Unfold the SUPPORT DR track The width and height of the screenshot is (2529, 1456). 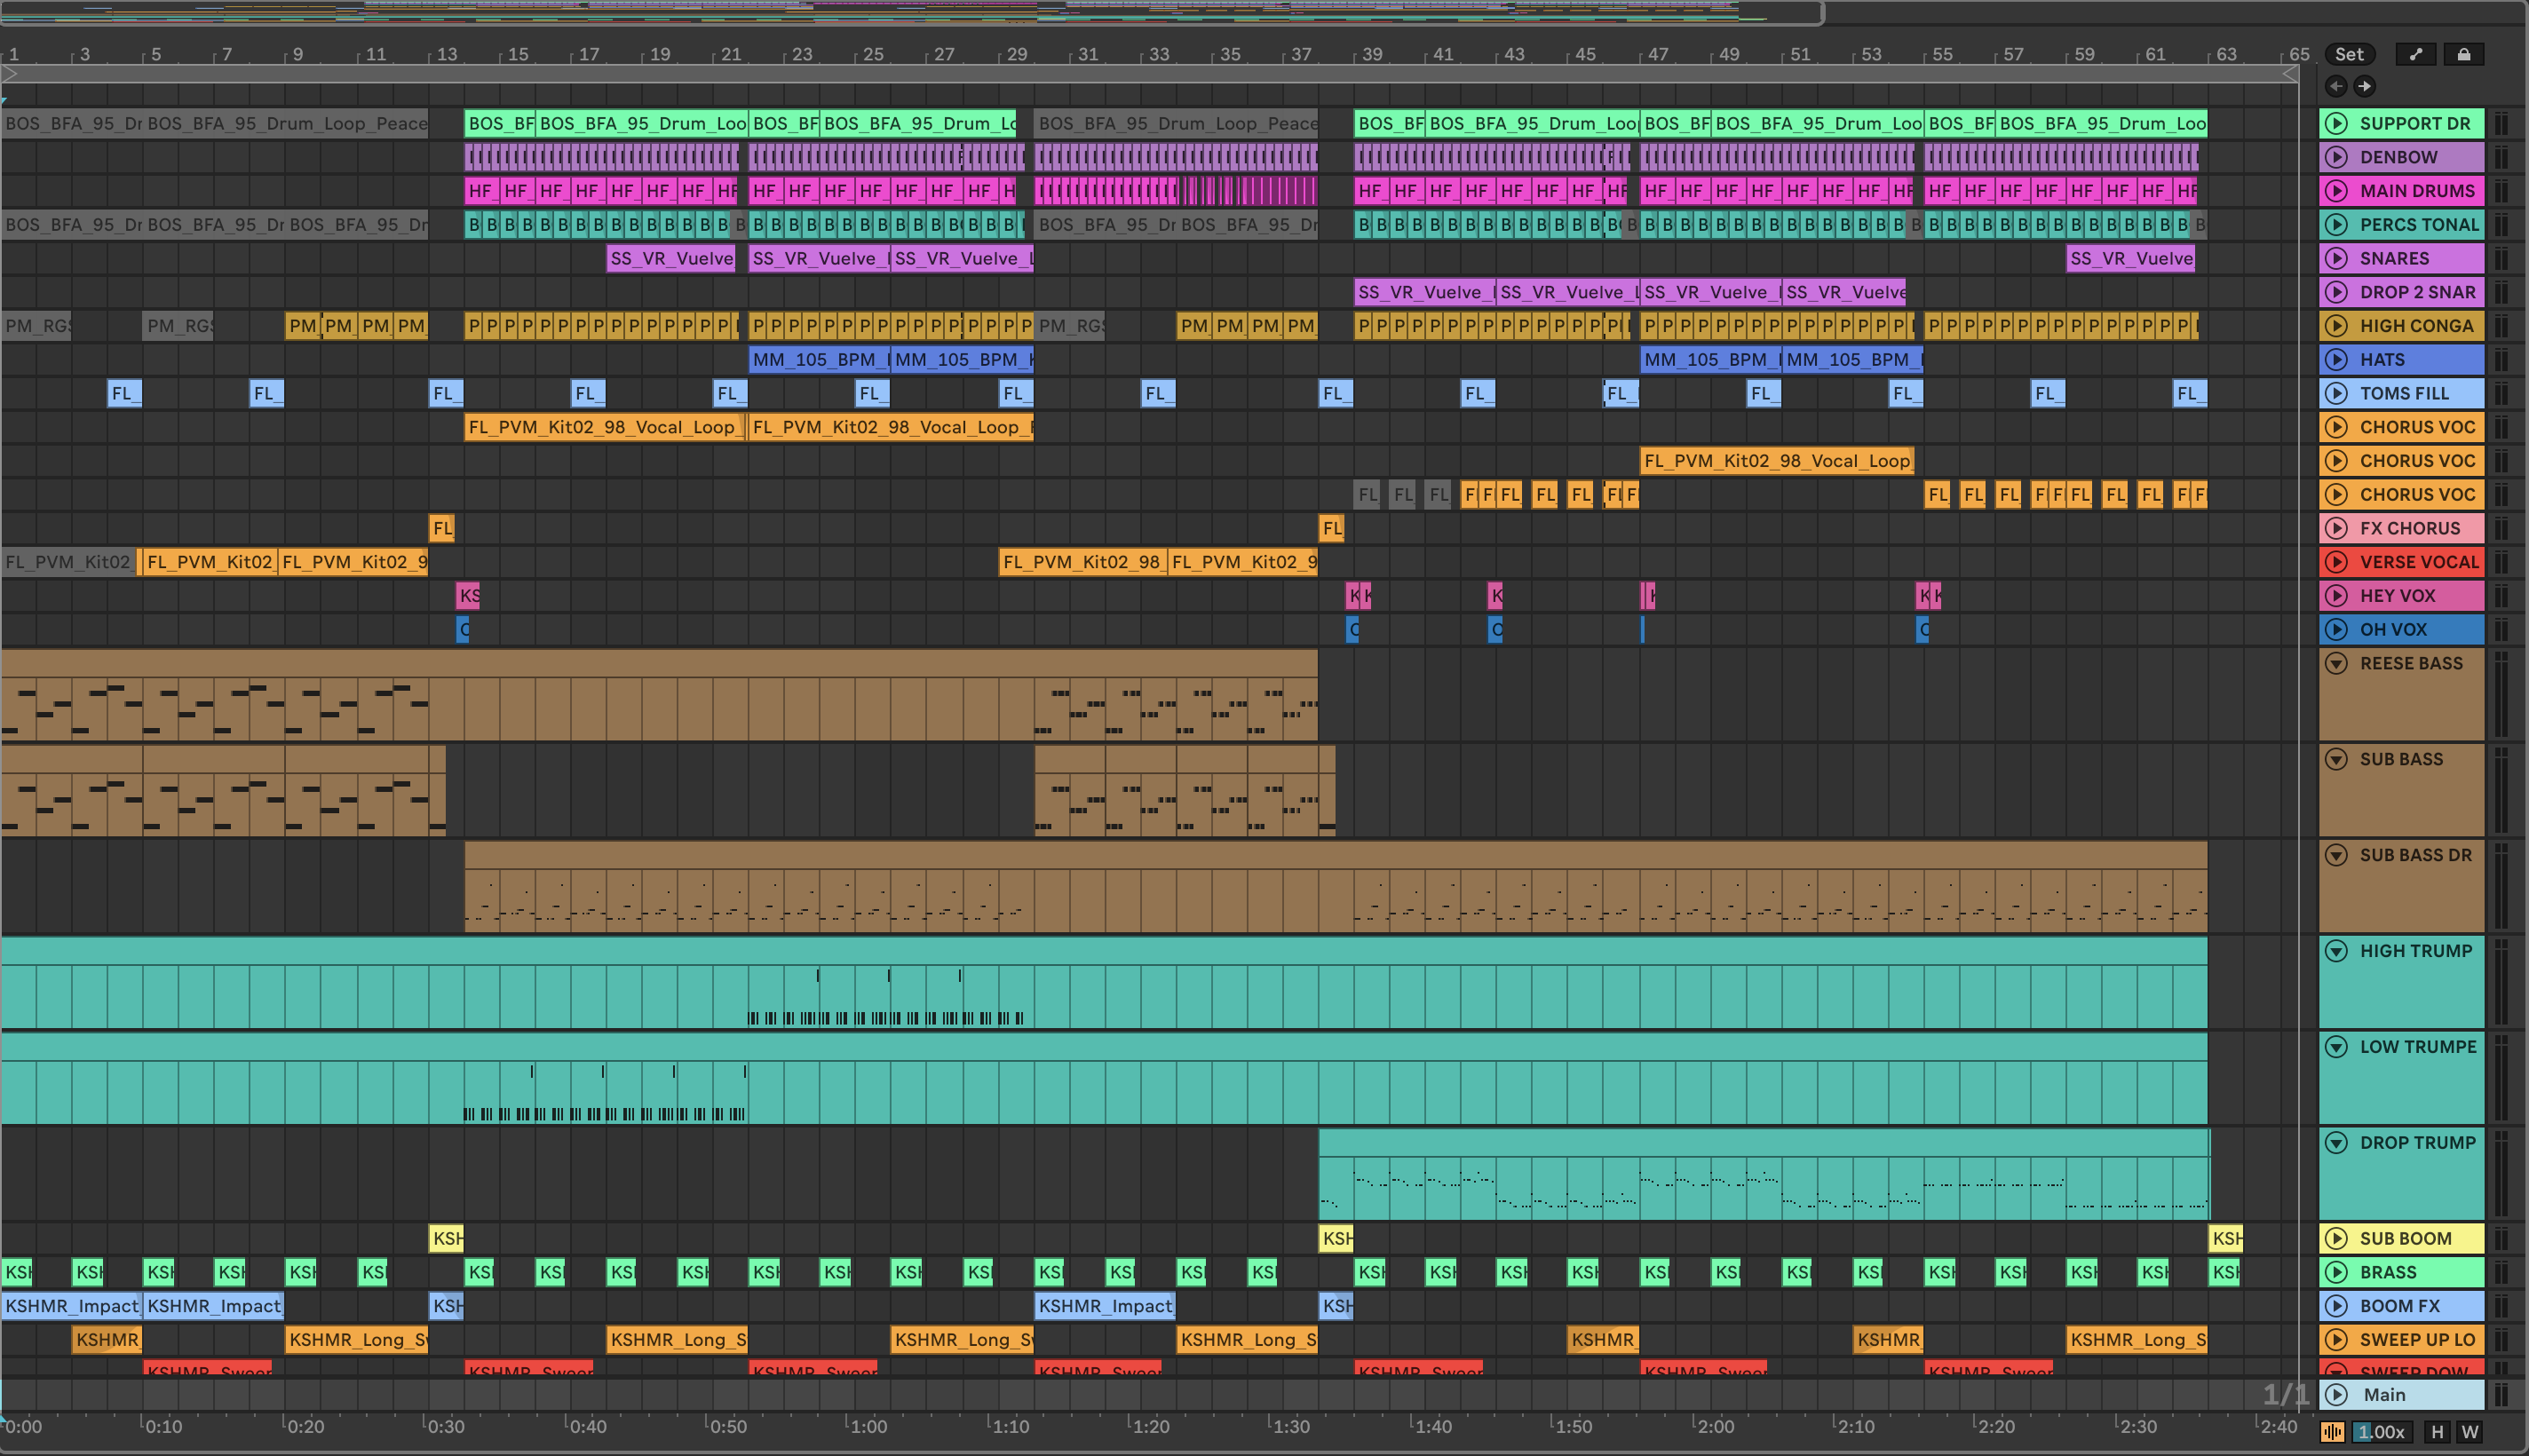2337,124
